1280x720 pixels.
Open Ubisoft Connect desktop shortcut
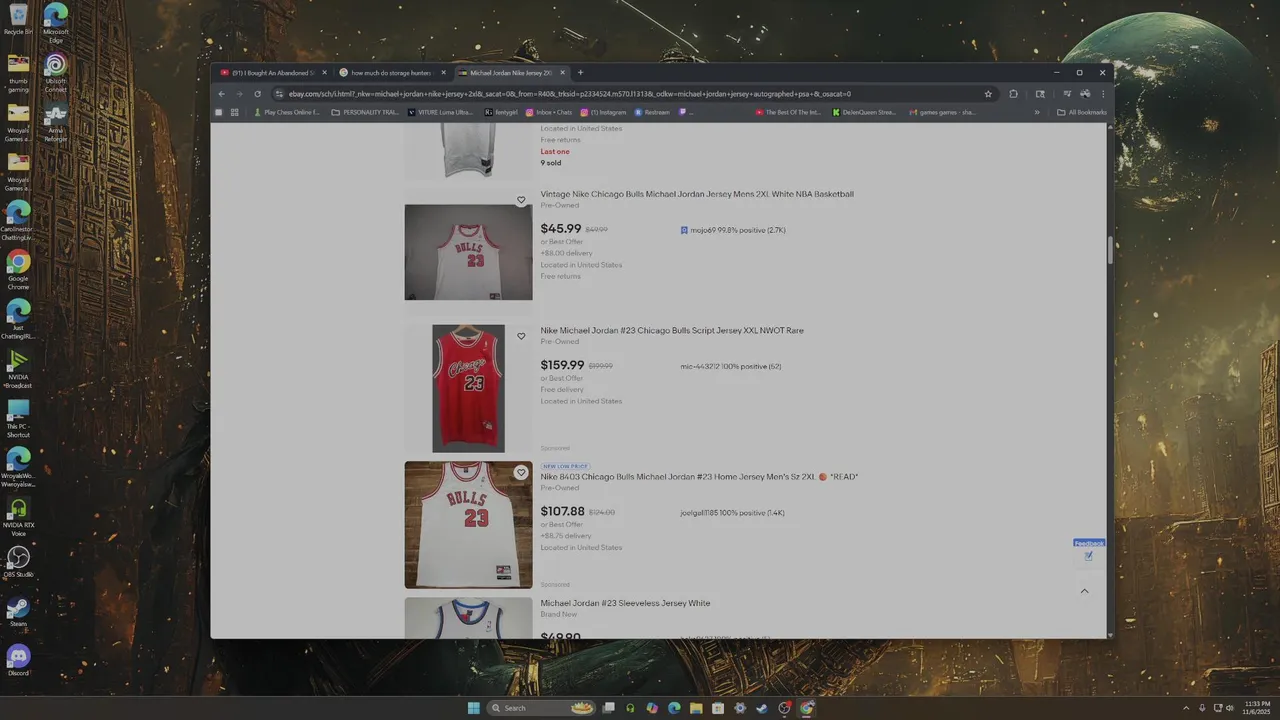tap(56, 72)
